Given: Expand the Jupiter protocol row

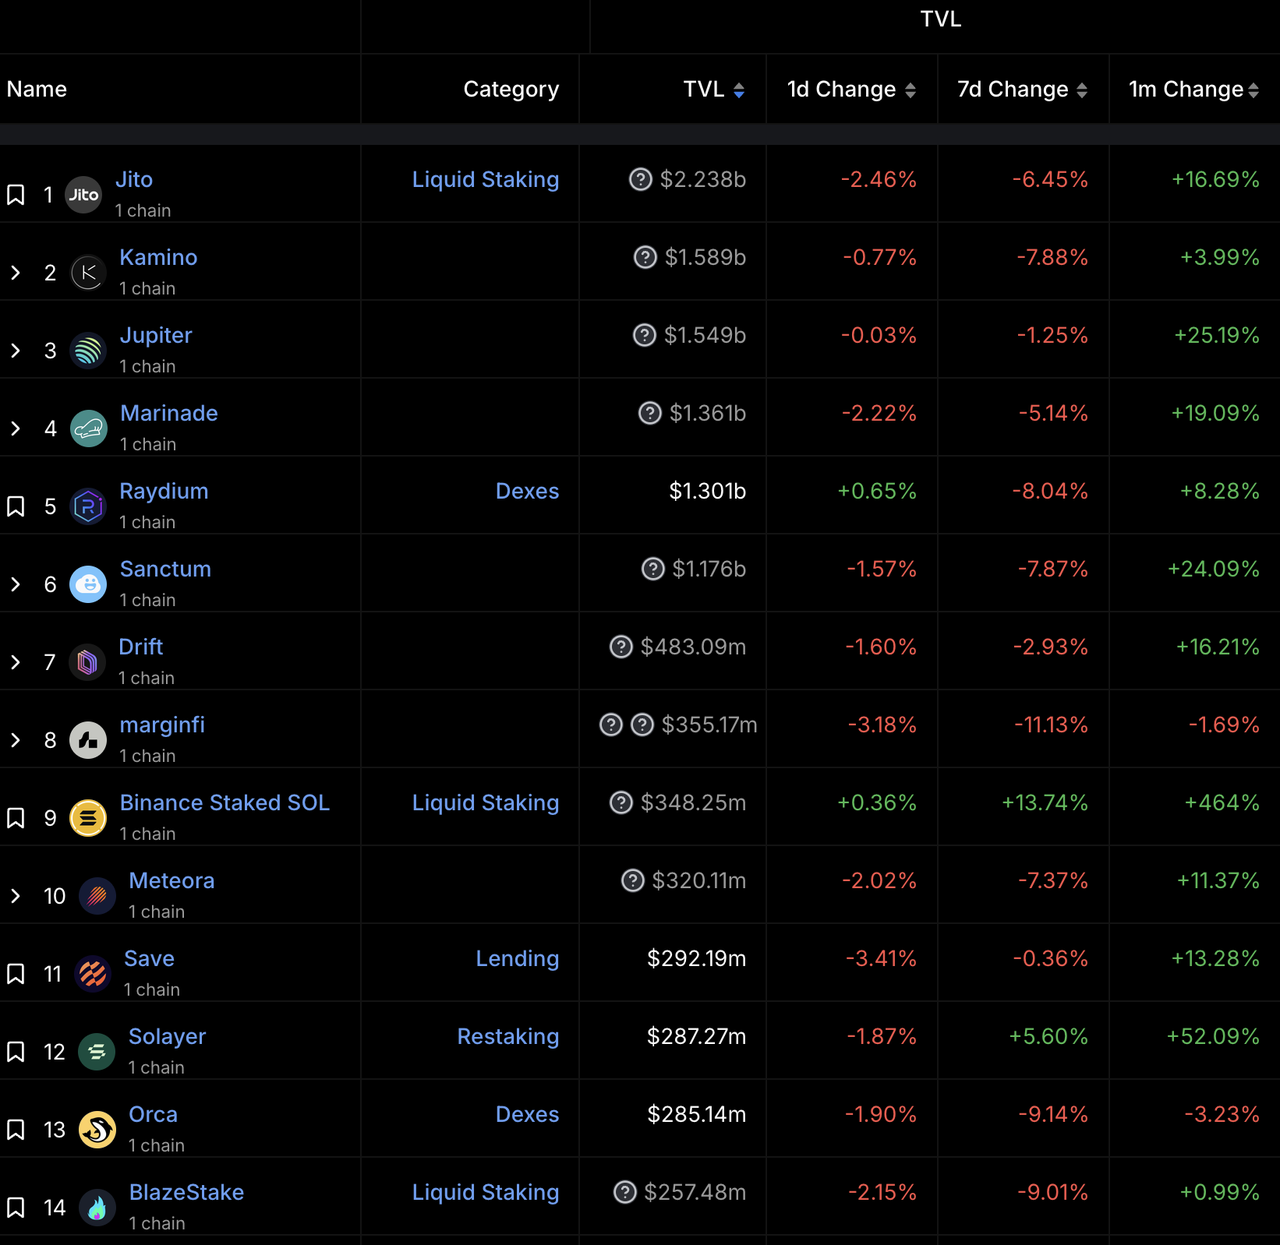Looking at the screenshot, I should pyautogui.click(x=16, y=351).
